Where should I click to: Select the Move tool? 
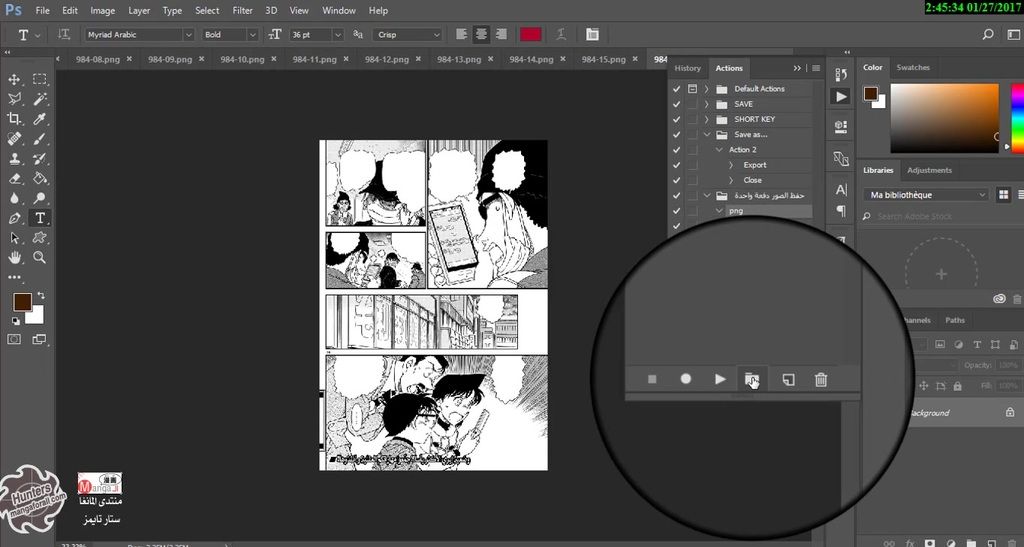[x=14, y=80]
